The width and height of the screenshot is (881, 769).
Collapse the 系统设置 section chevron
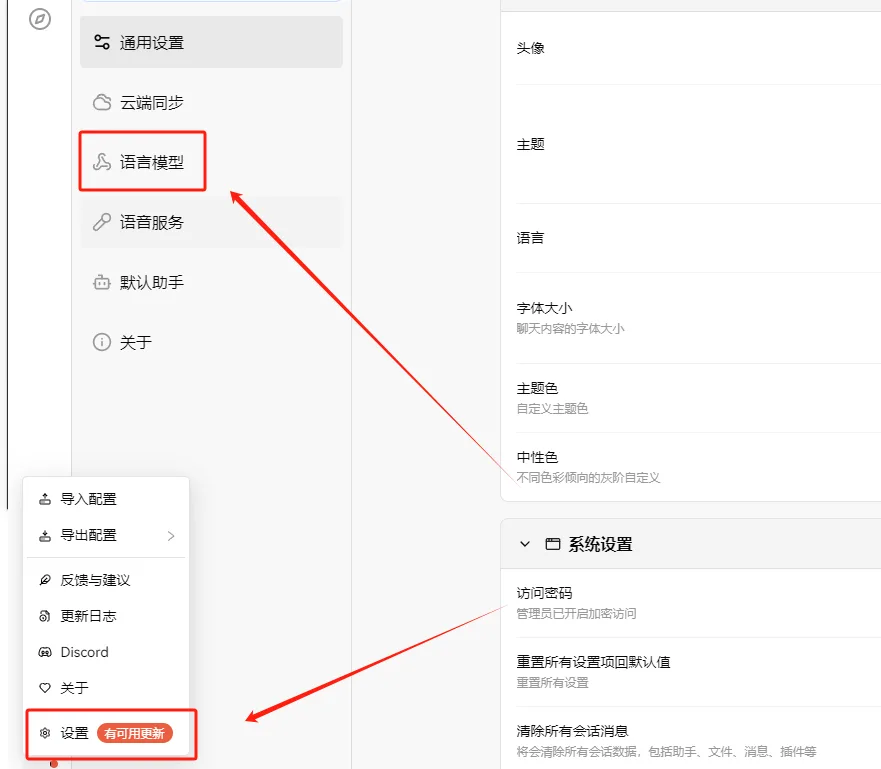[x=525, y=544]
